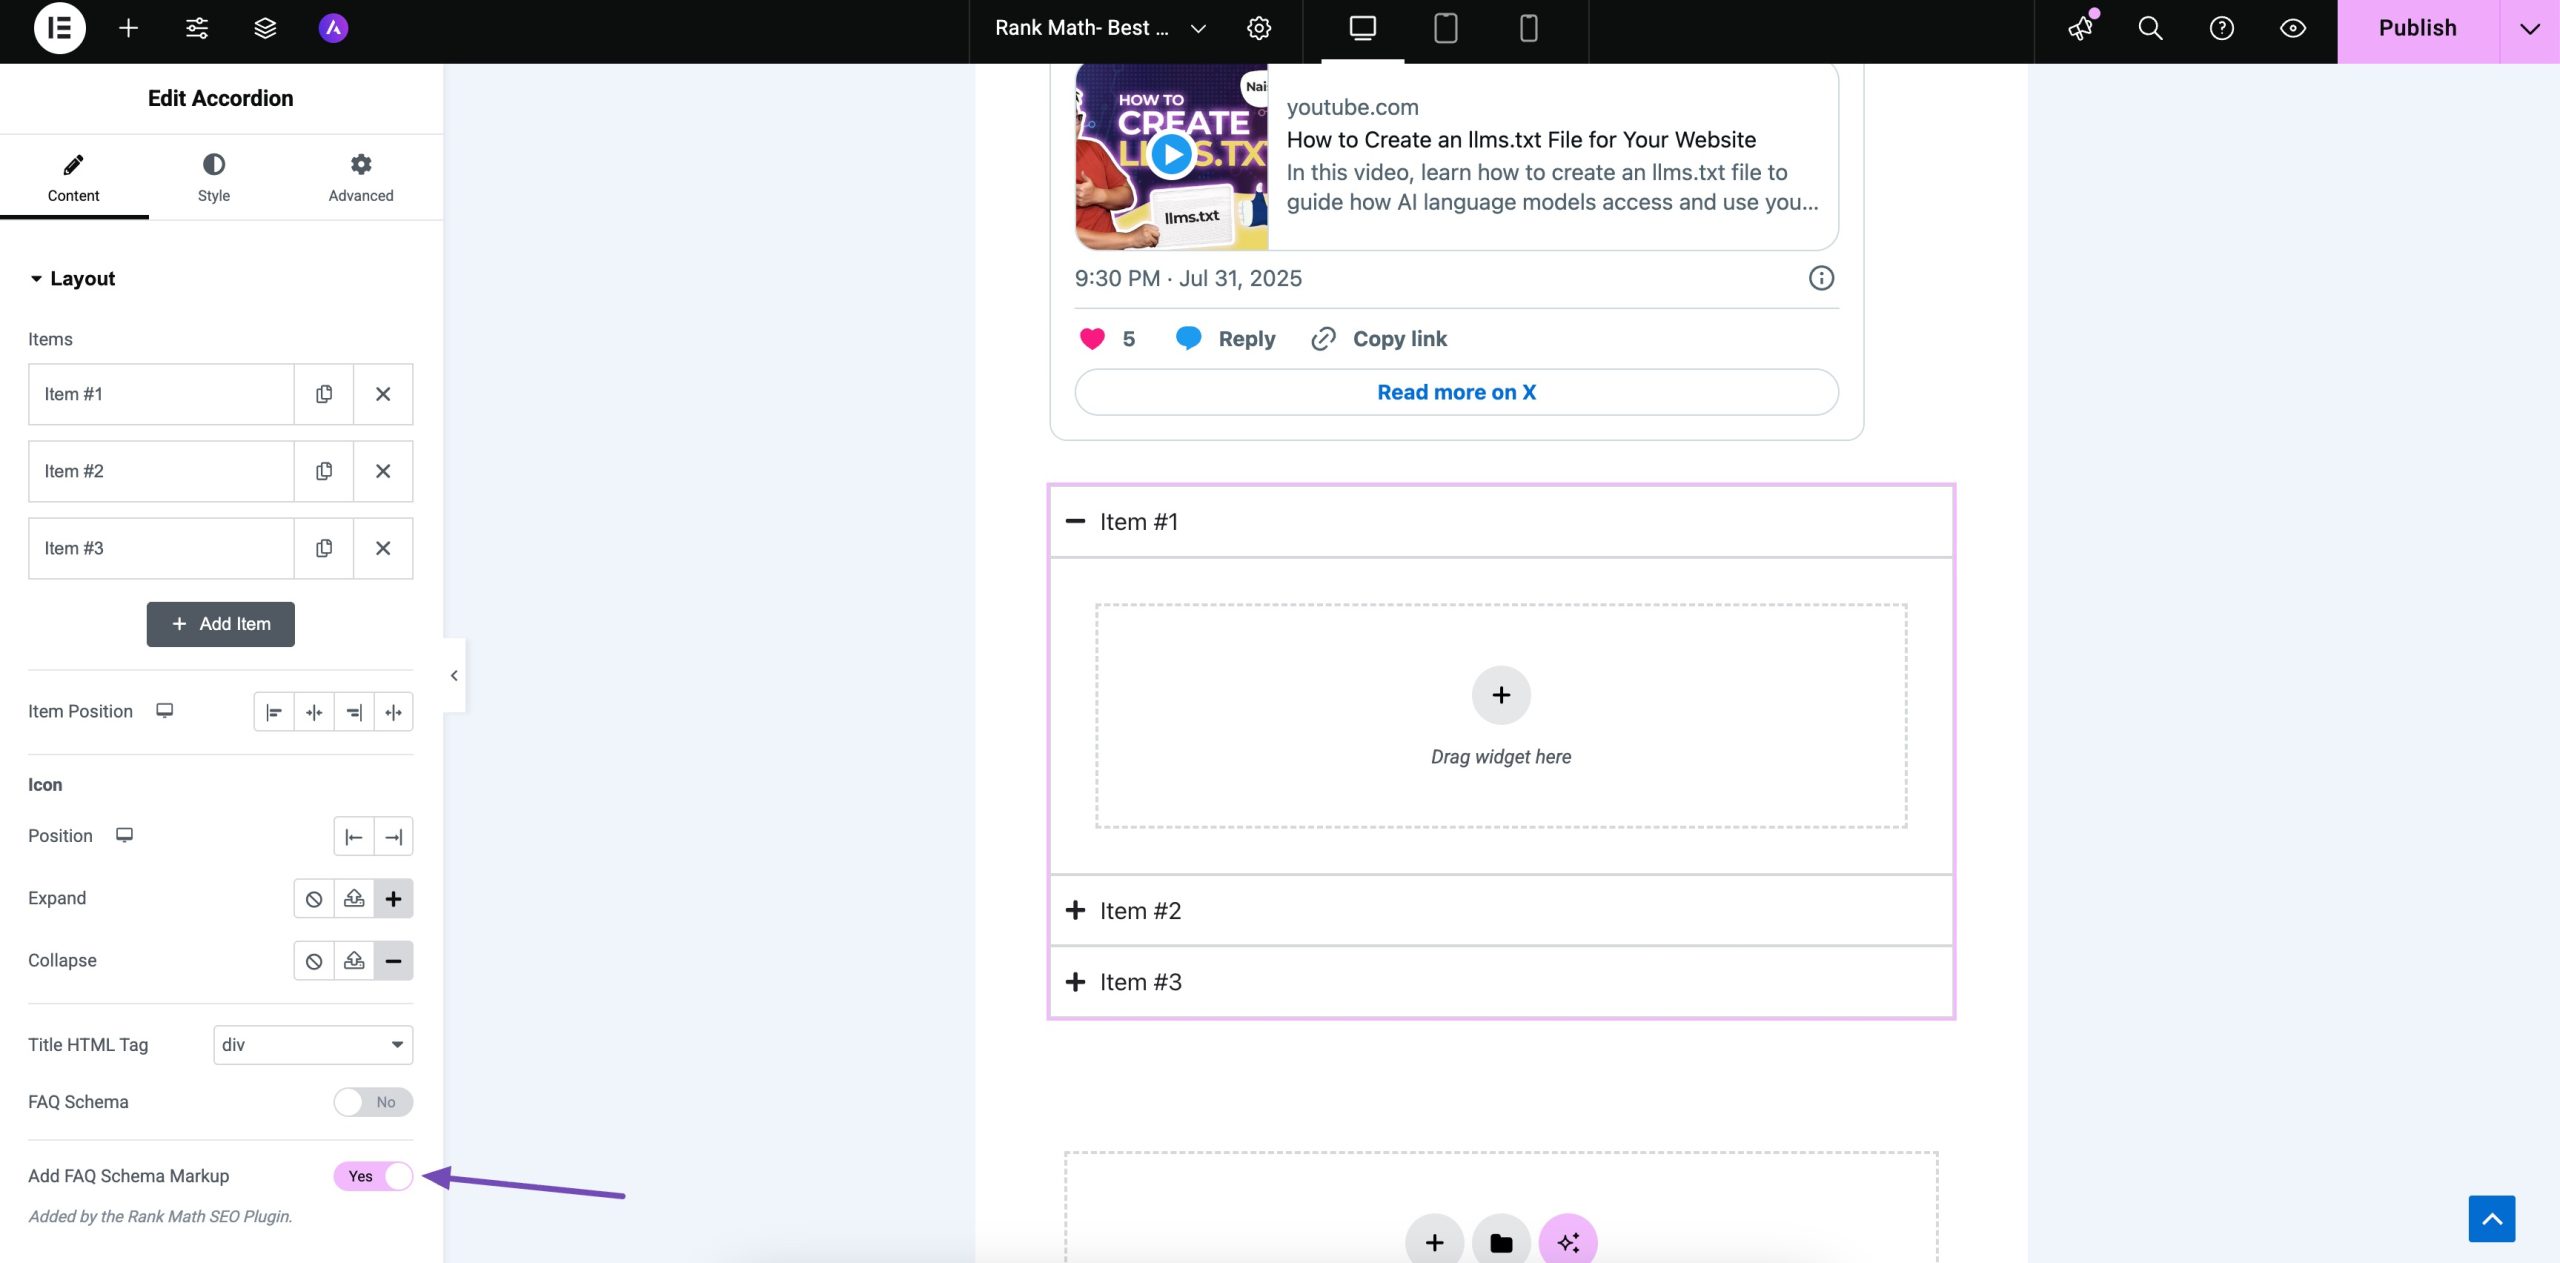Delete Item #3 with its X icon
The height and width of the screenshot is (1263, 2560).
pyautogui.click(x=382, y=548)
